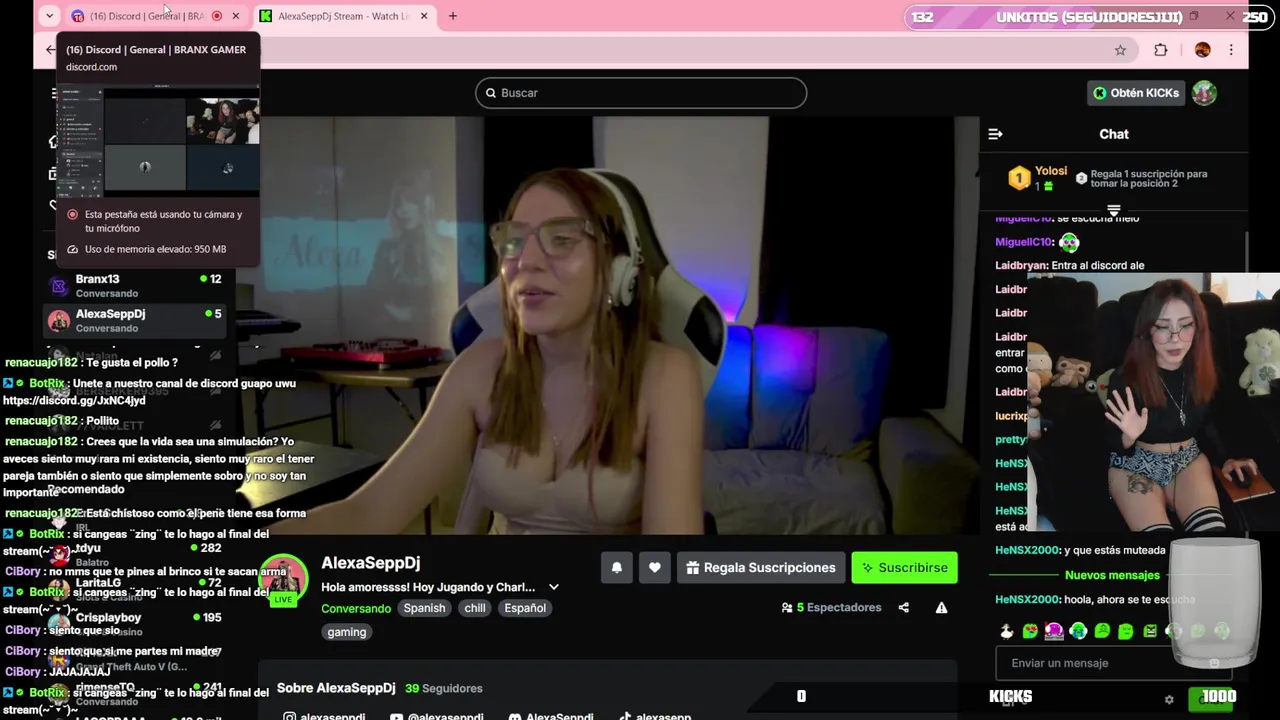Pick the purple DJ emote
The height and width of the screenshot is (720, 1280).
point(1054,631)
